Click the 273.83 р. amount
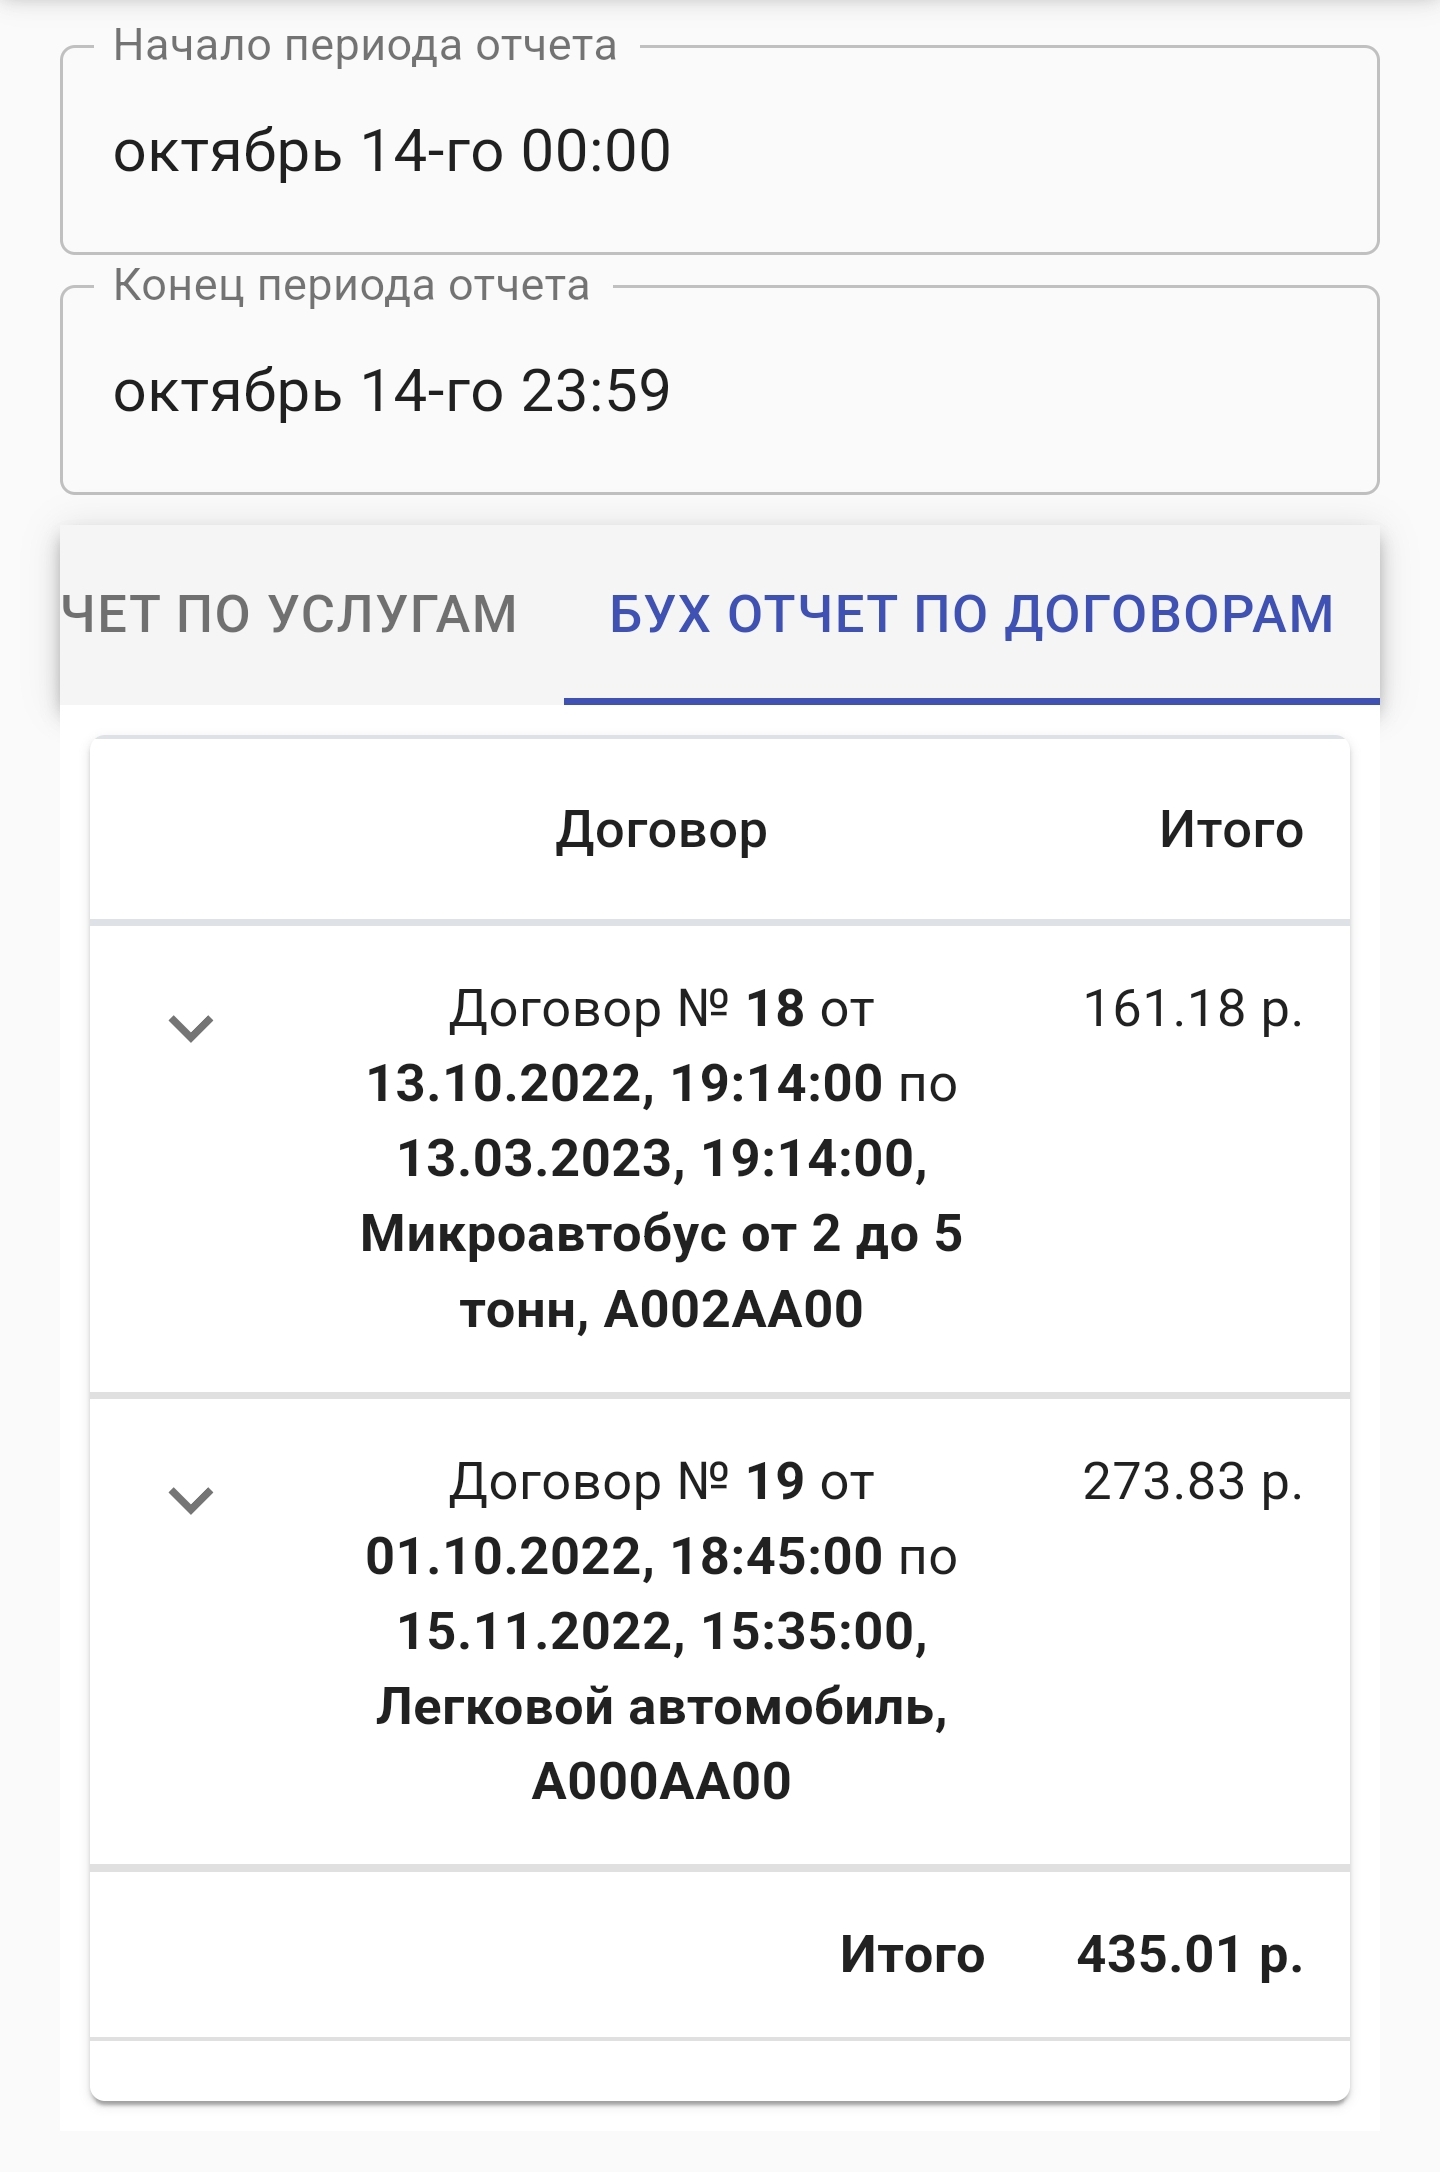This screenshot has width=1440, height=2172. pyautogui.click(x=1192, y=1482)
